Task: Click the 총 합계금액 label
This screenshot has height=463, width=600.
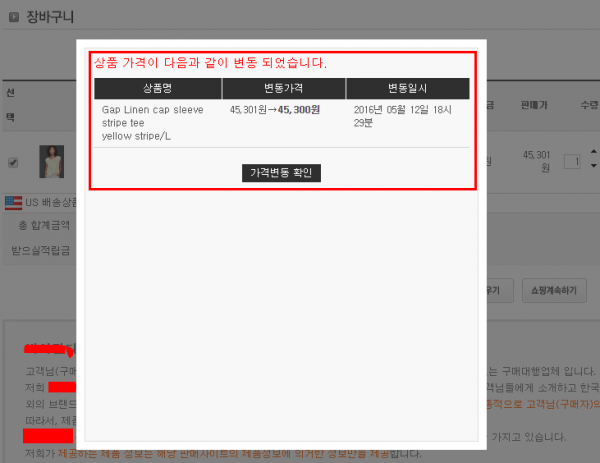Action: coord(44,227)
